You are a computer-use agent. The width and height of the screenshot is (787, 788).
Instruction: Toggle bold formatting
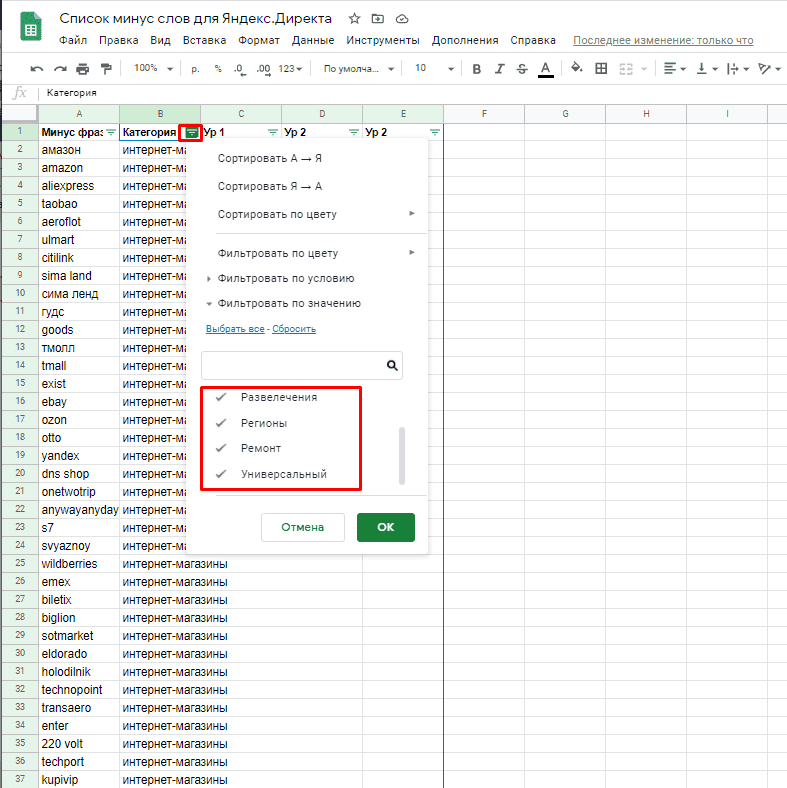pos(476,69)
